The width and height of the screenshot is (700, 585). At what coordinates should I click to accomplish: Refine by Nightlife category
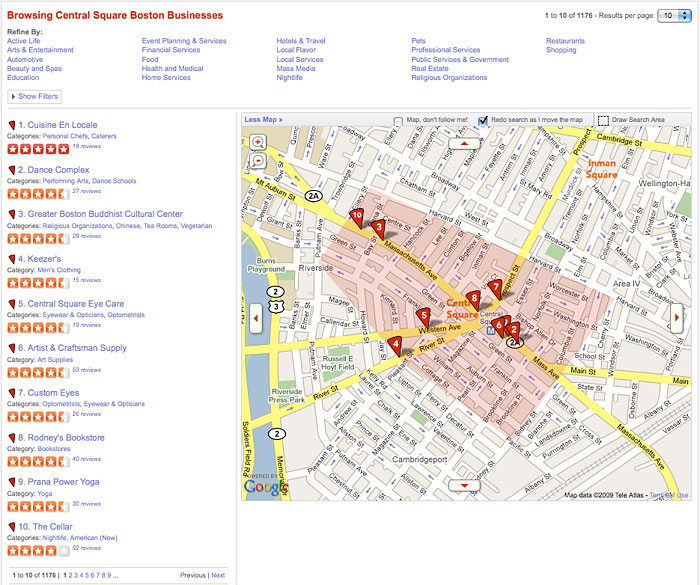[289, 78]
